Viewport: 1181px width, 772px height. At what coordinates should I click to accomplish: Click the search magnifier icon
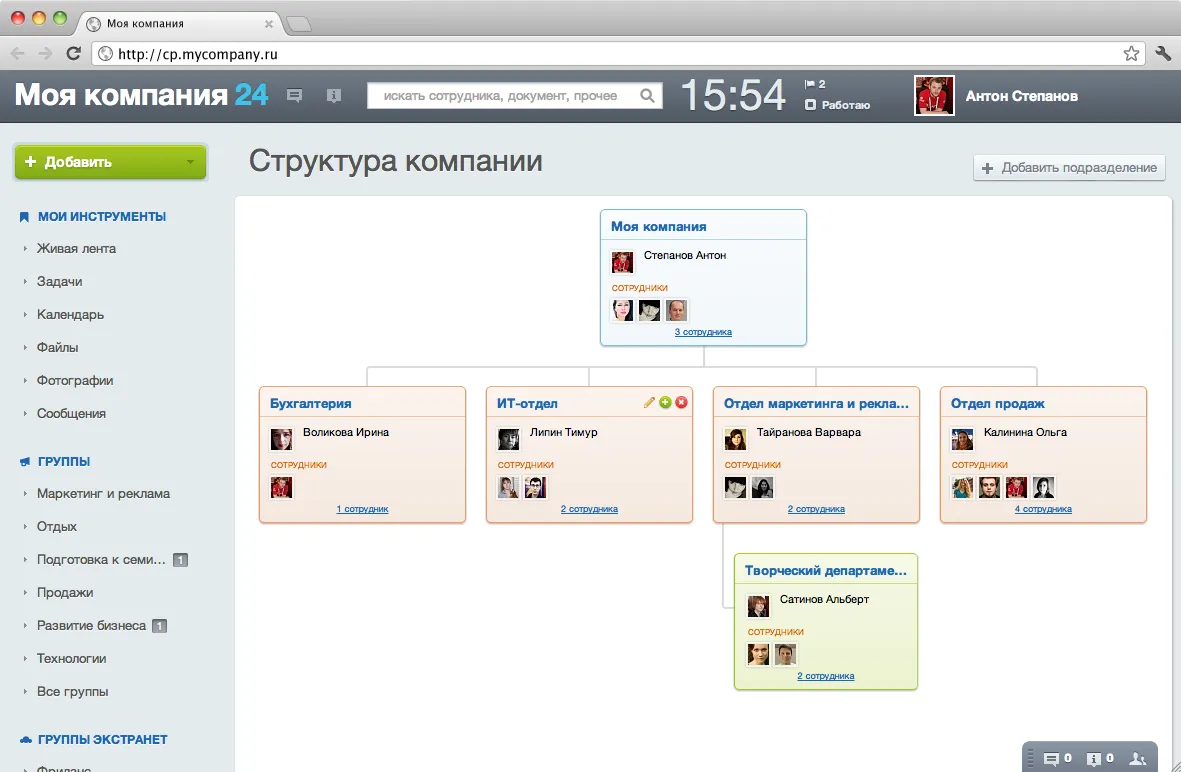click(648, 96)
